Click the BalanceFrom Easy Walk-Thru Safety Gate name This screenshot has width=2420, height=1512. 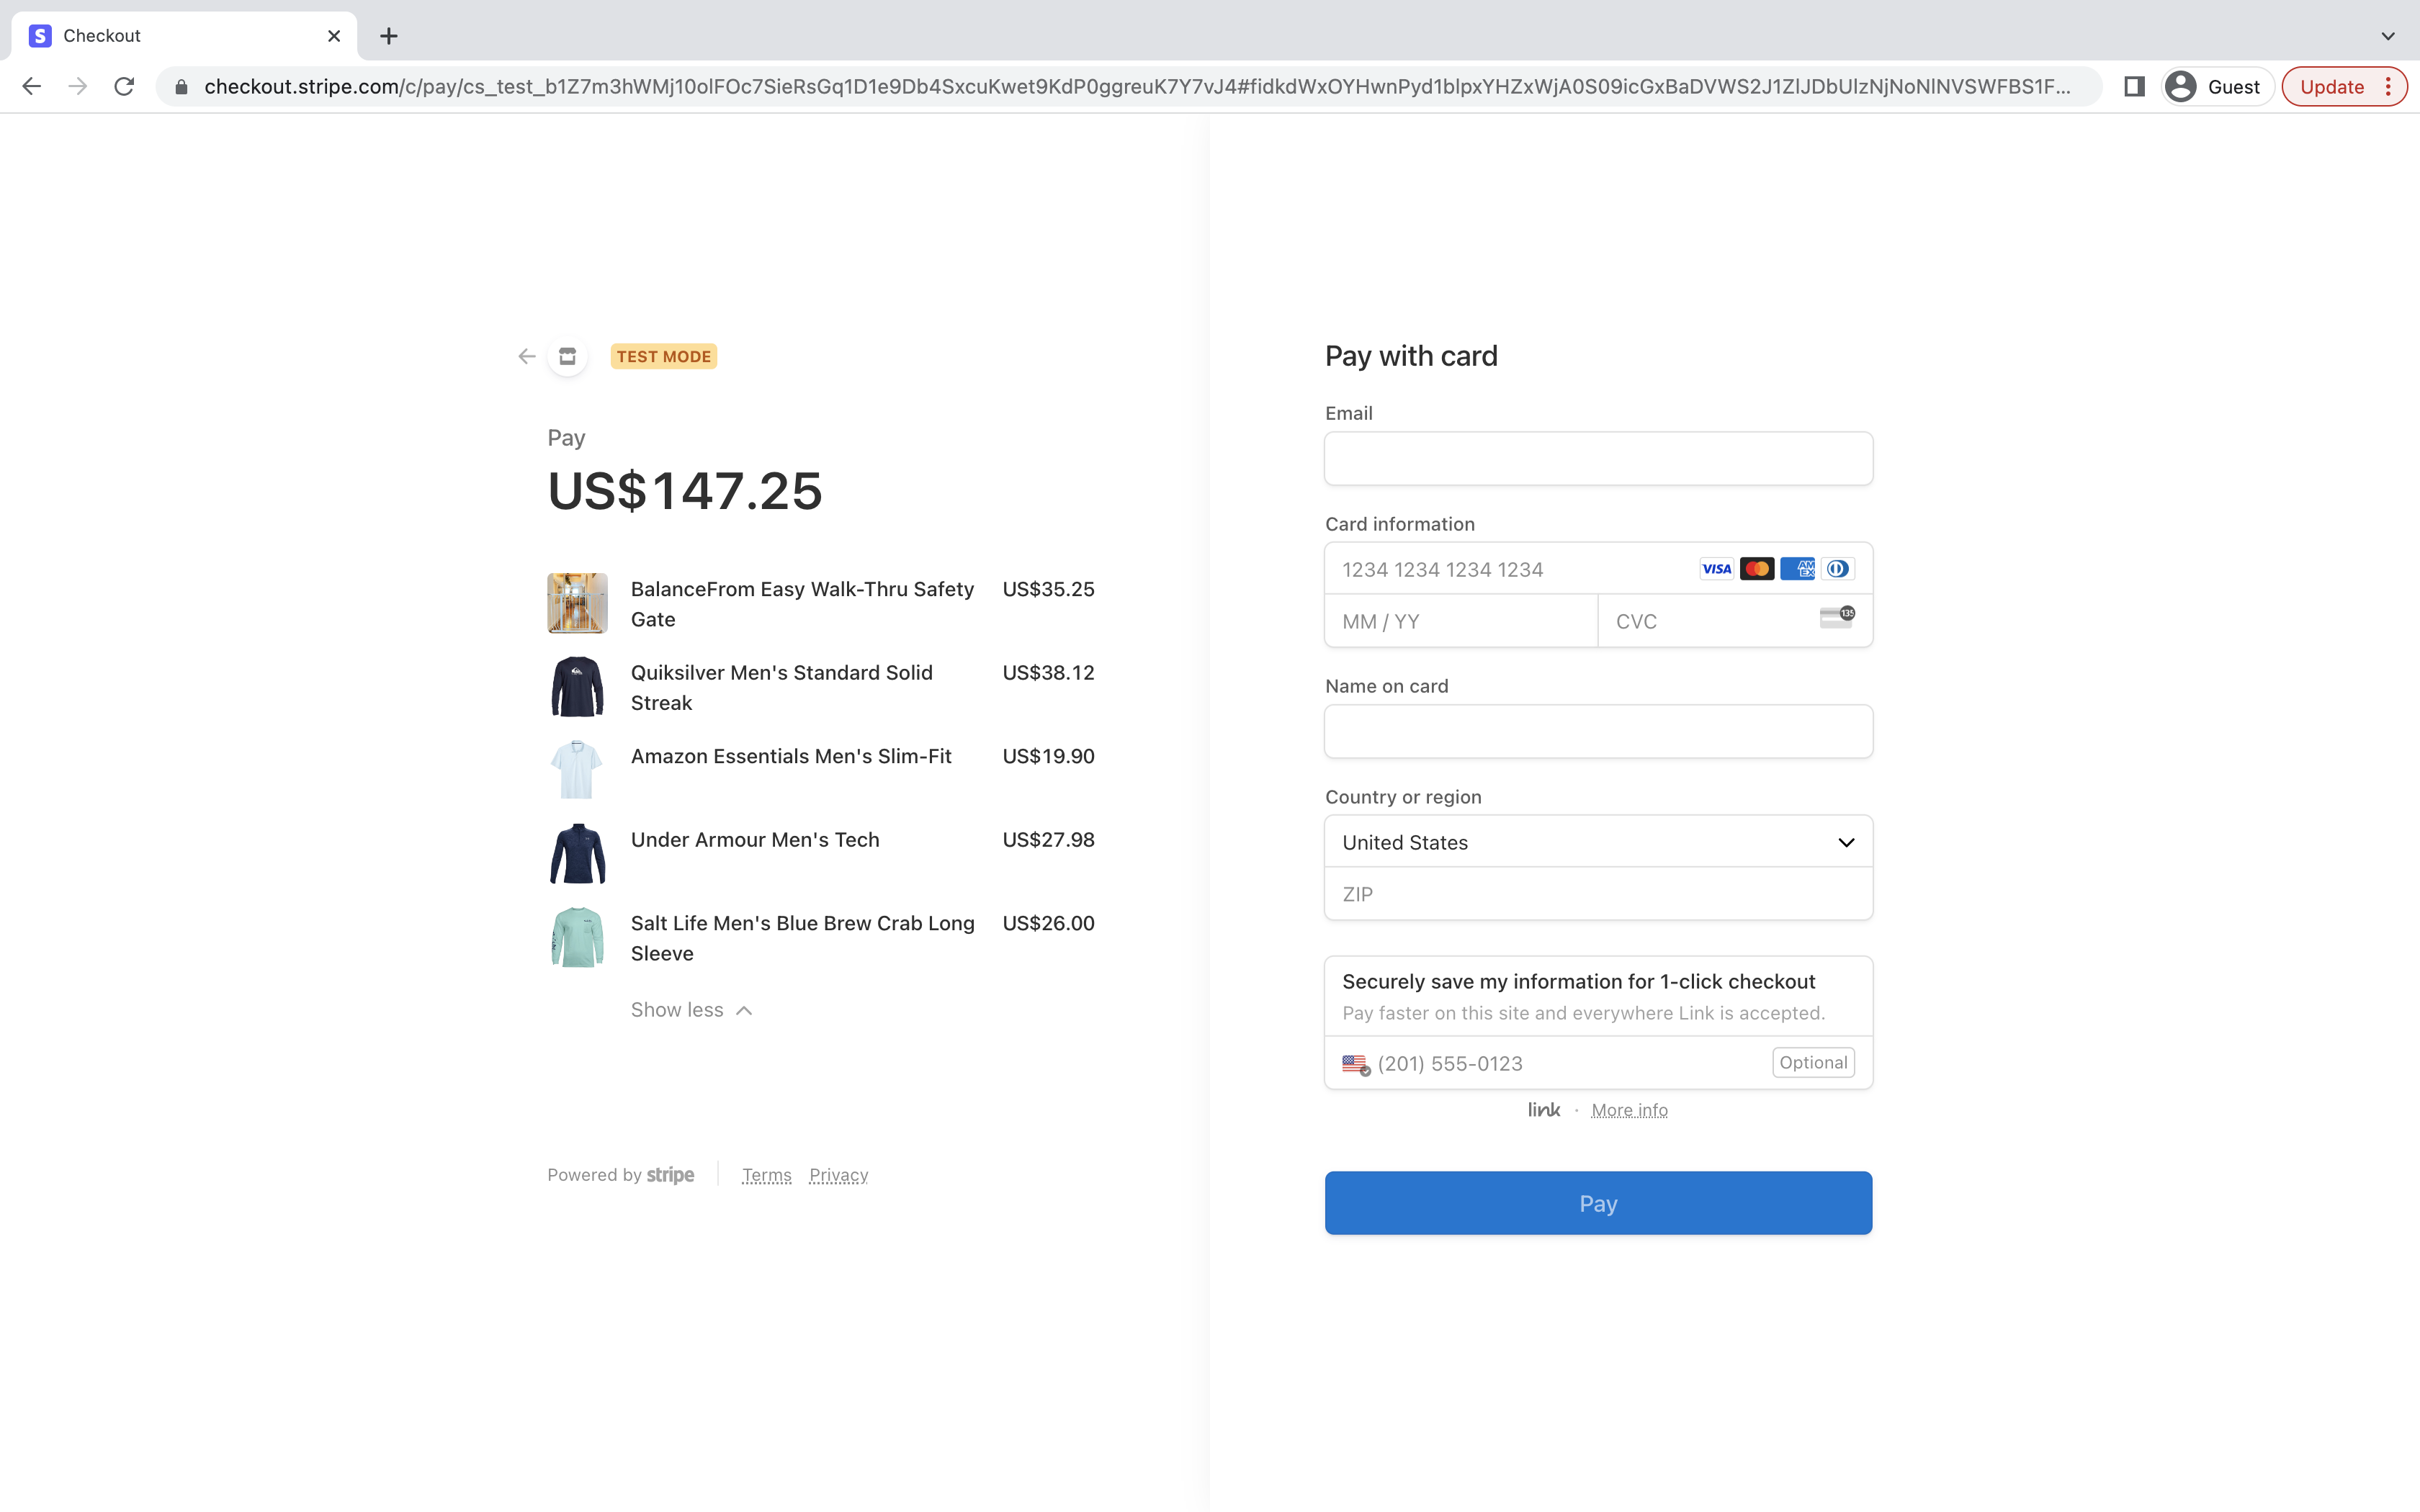pyautogui.click(x=802, y=604)
